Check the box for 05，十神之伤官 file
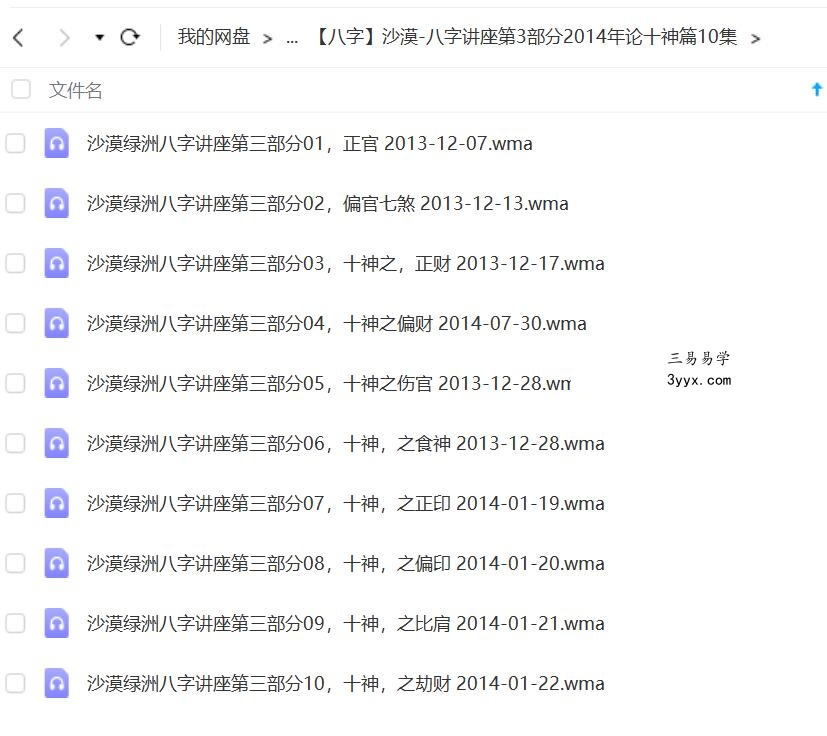 pos(15,383)
